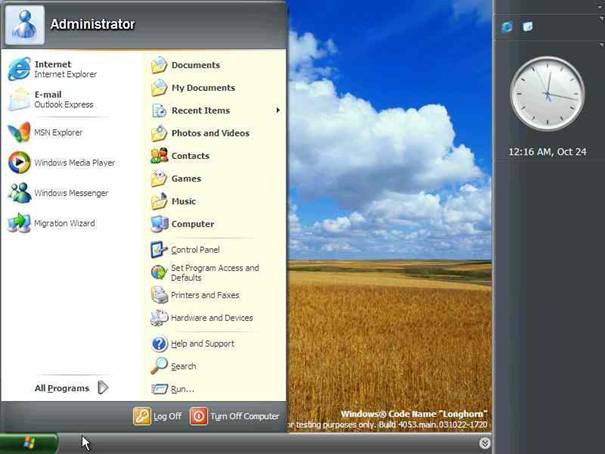Open the Photos and Videos folder icon

[159, 133]
